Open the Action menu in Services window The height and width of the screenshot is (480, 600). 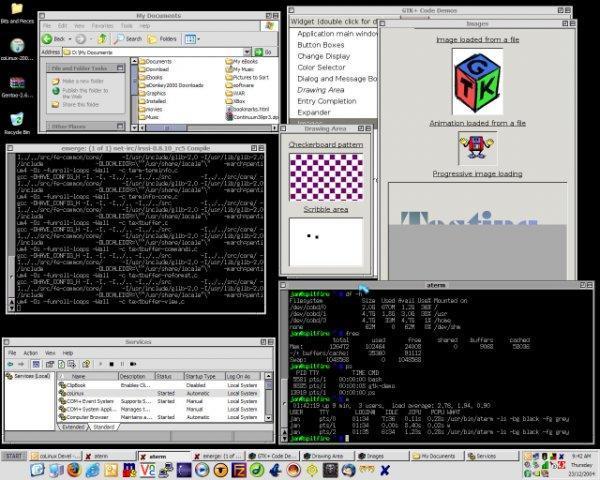click(31, 353)
